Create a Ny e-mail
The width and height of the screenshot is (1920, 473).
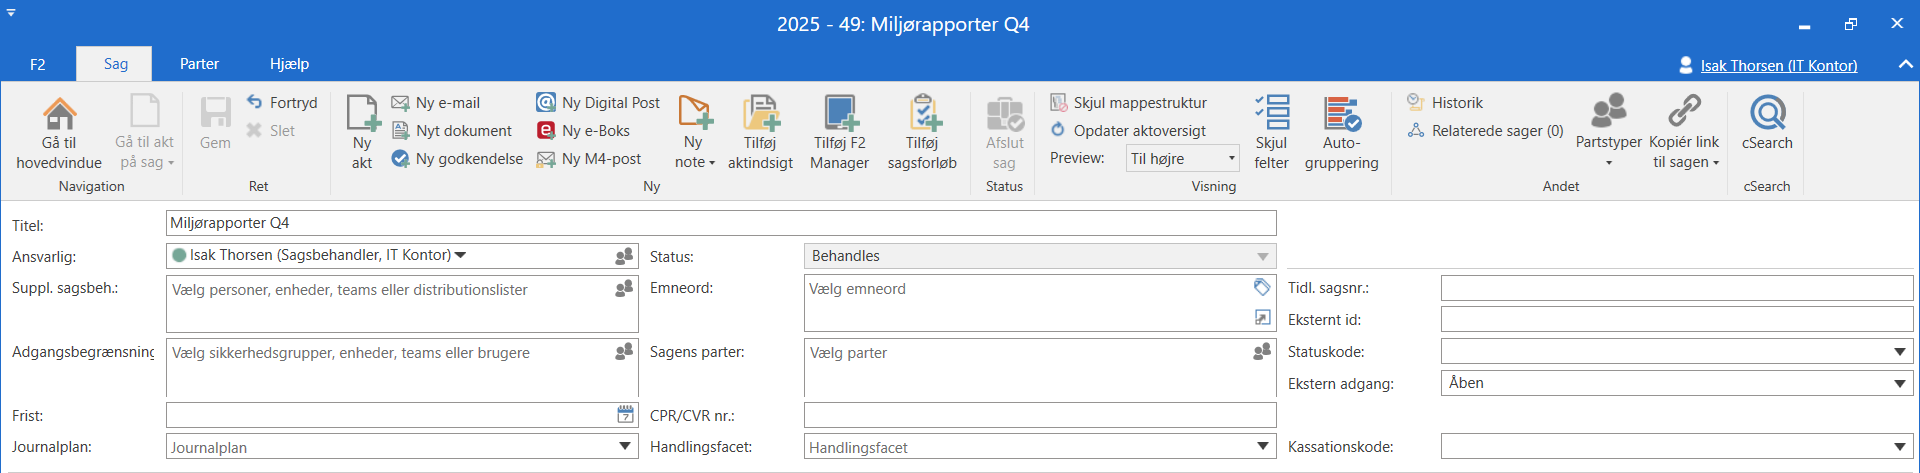pos(436,102)
